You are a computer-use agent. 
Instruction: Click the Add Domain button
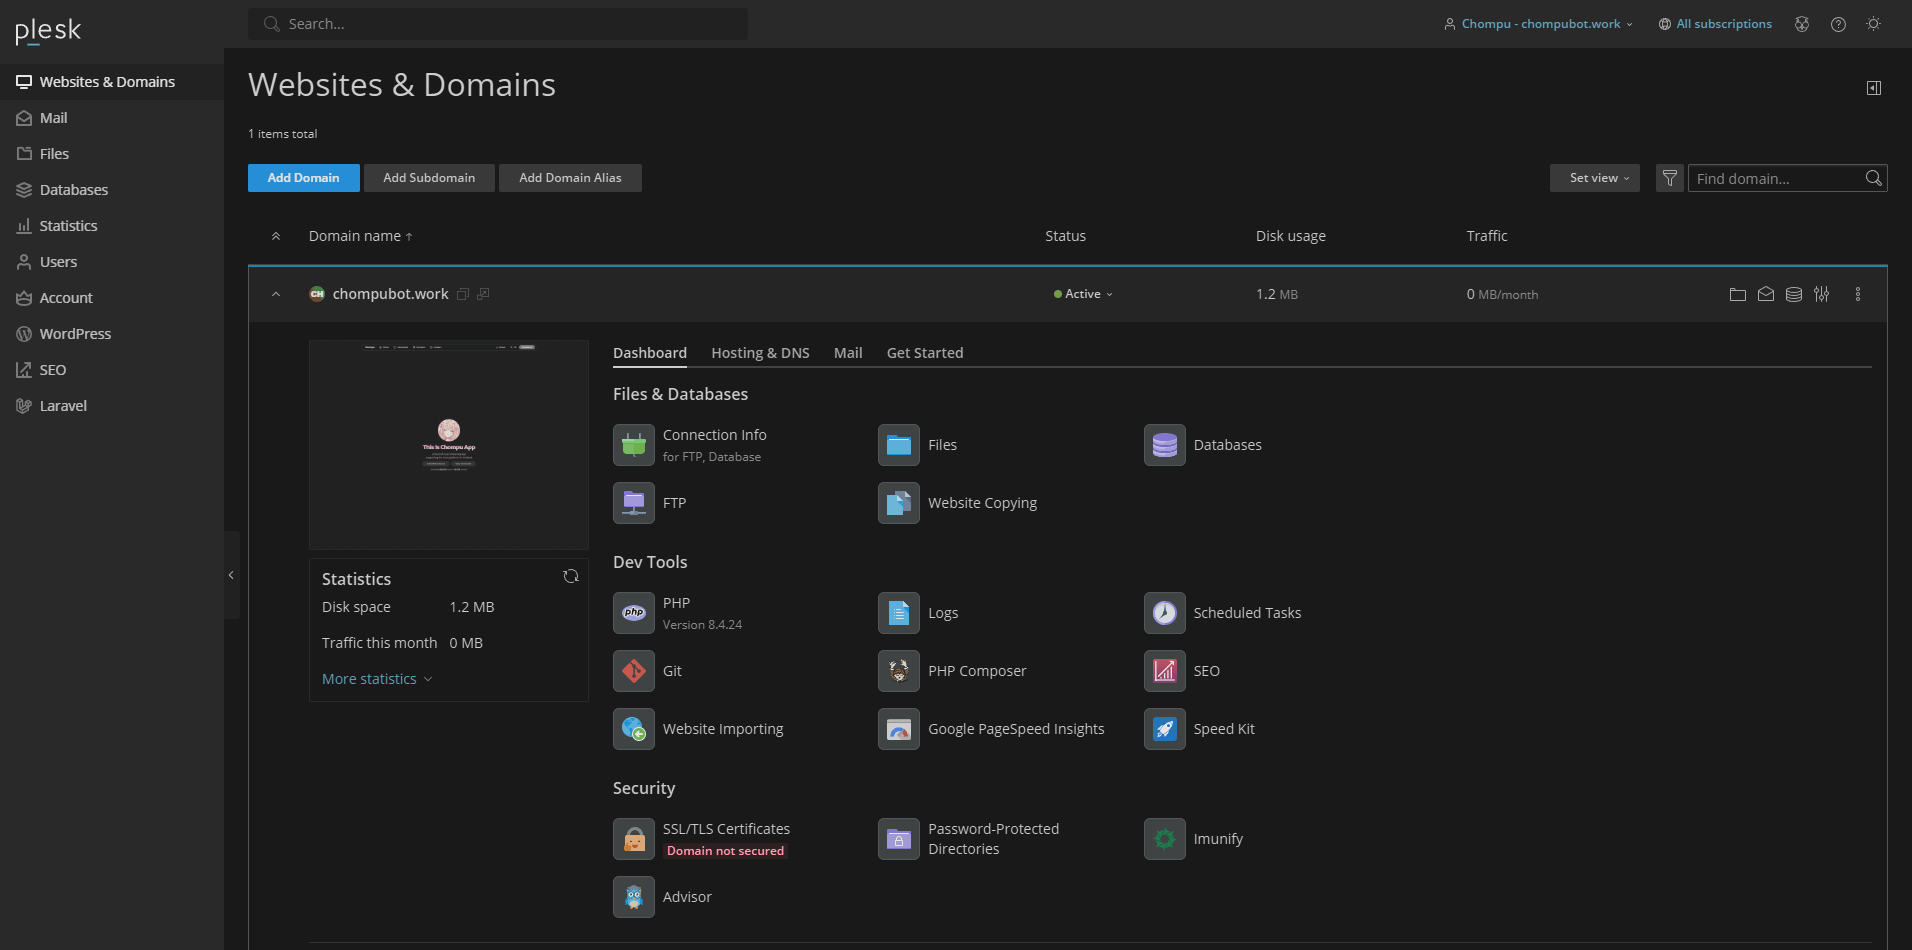[x=304, y=178]
